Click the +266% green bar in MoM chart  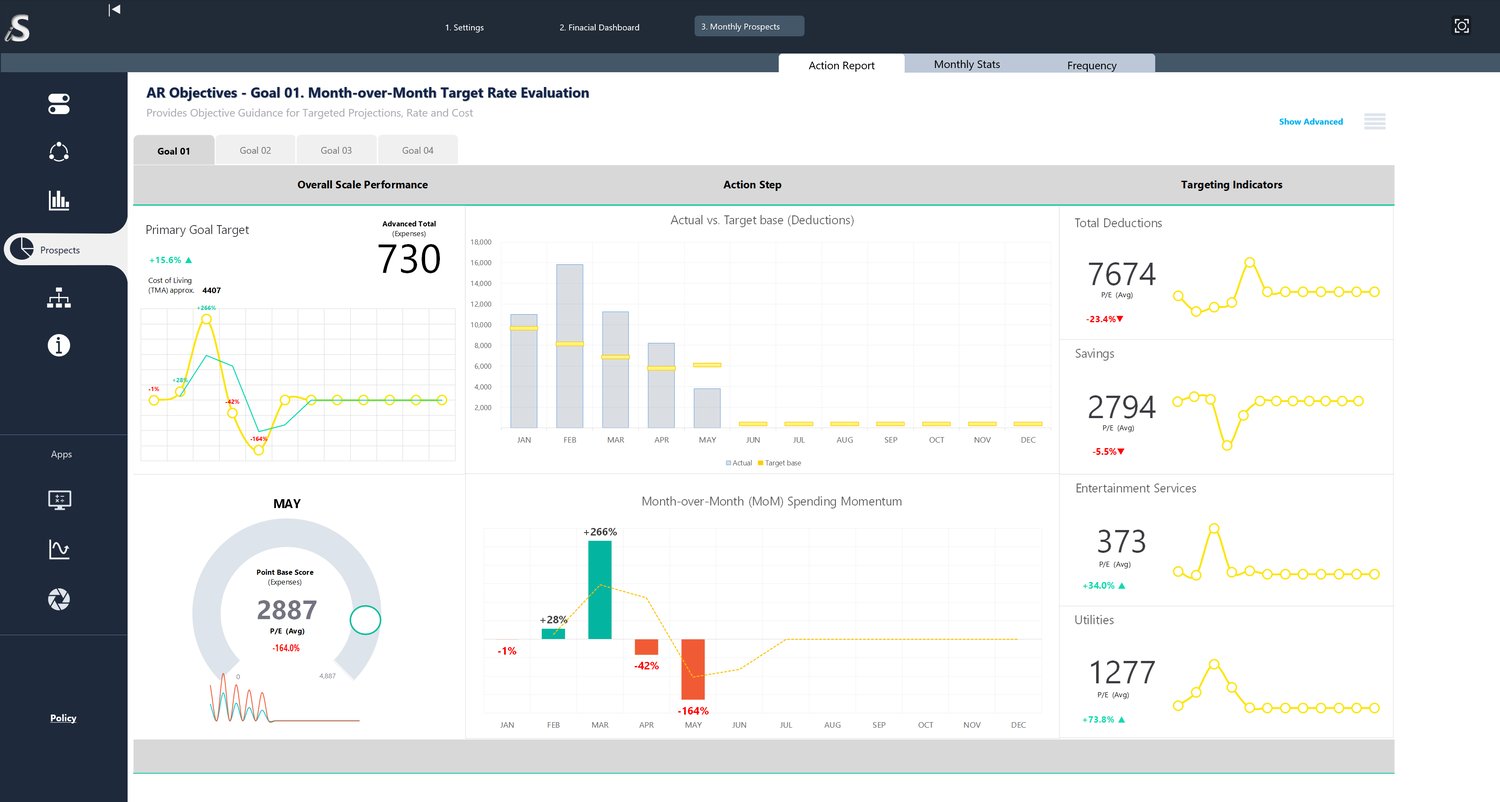tap(600, 590)
